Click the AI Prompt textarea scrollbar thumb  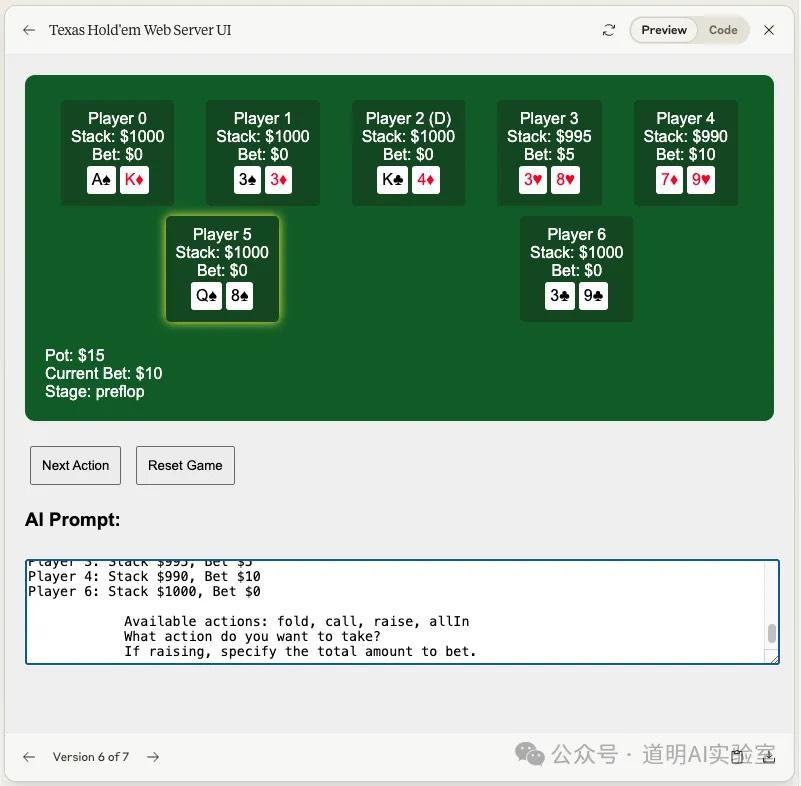pyautogui.click(x=771, y=634)
